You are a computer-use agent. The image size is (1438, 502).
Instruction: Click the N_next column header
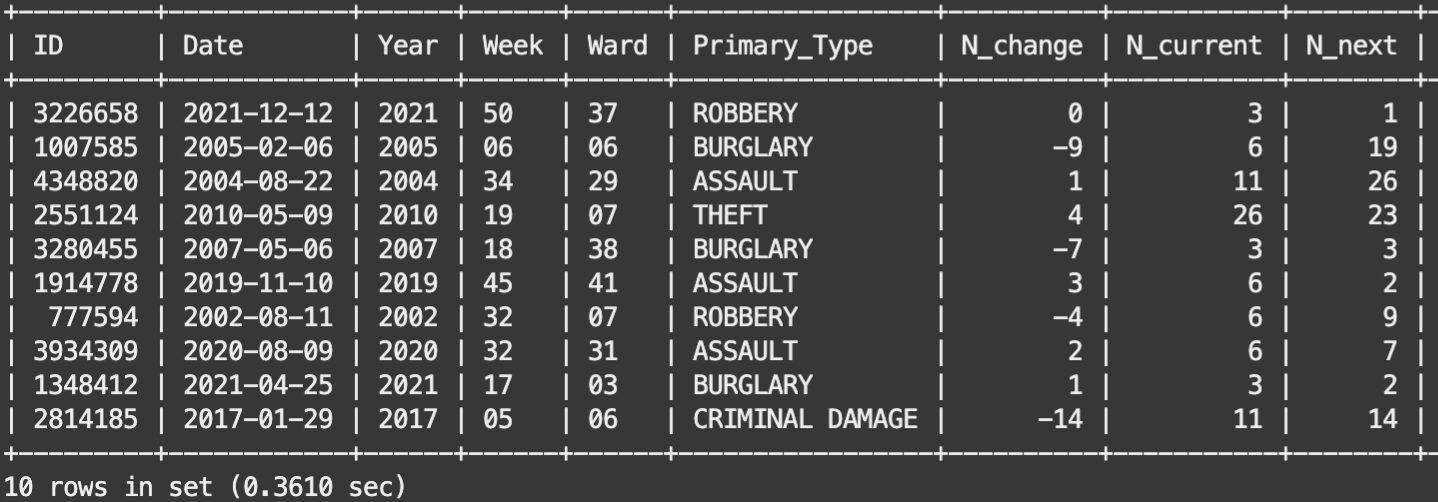pyautogui.click(x=1351, y=46)
